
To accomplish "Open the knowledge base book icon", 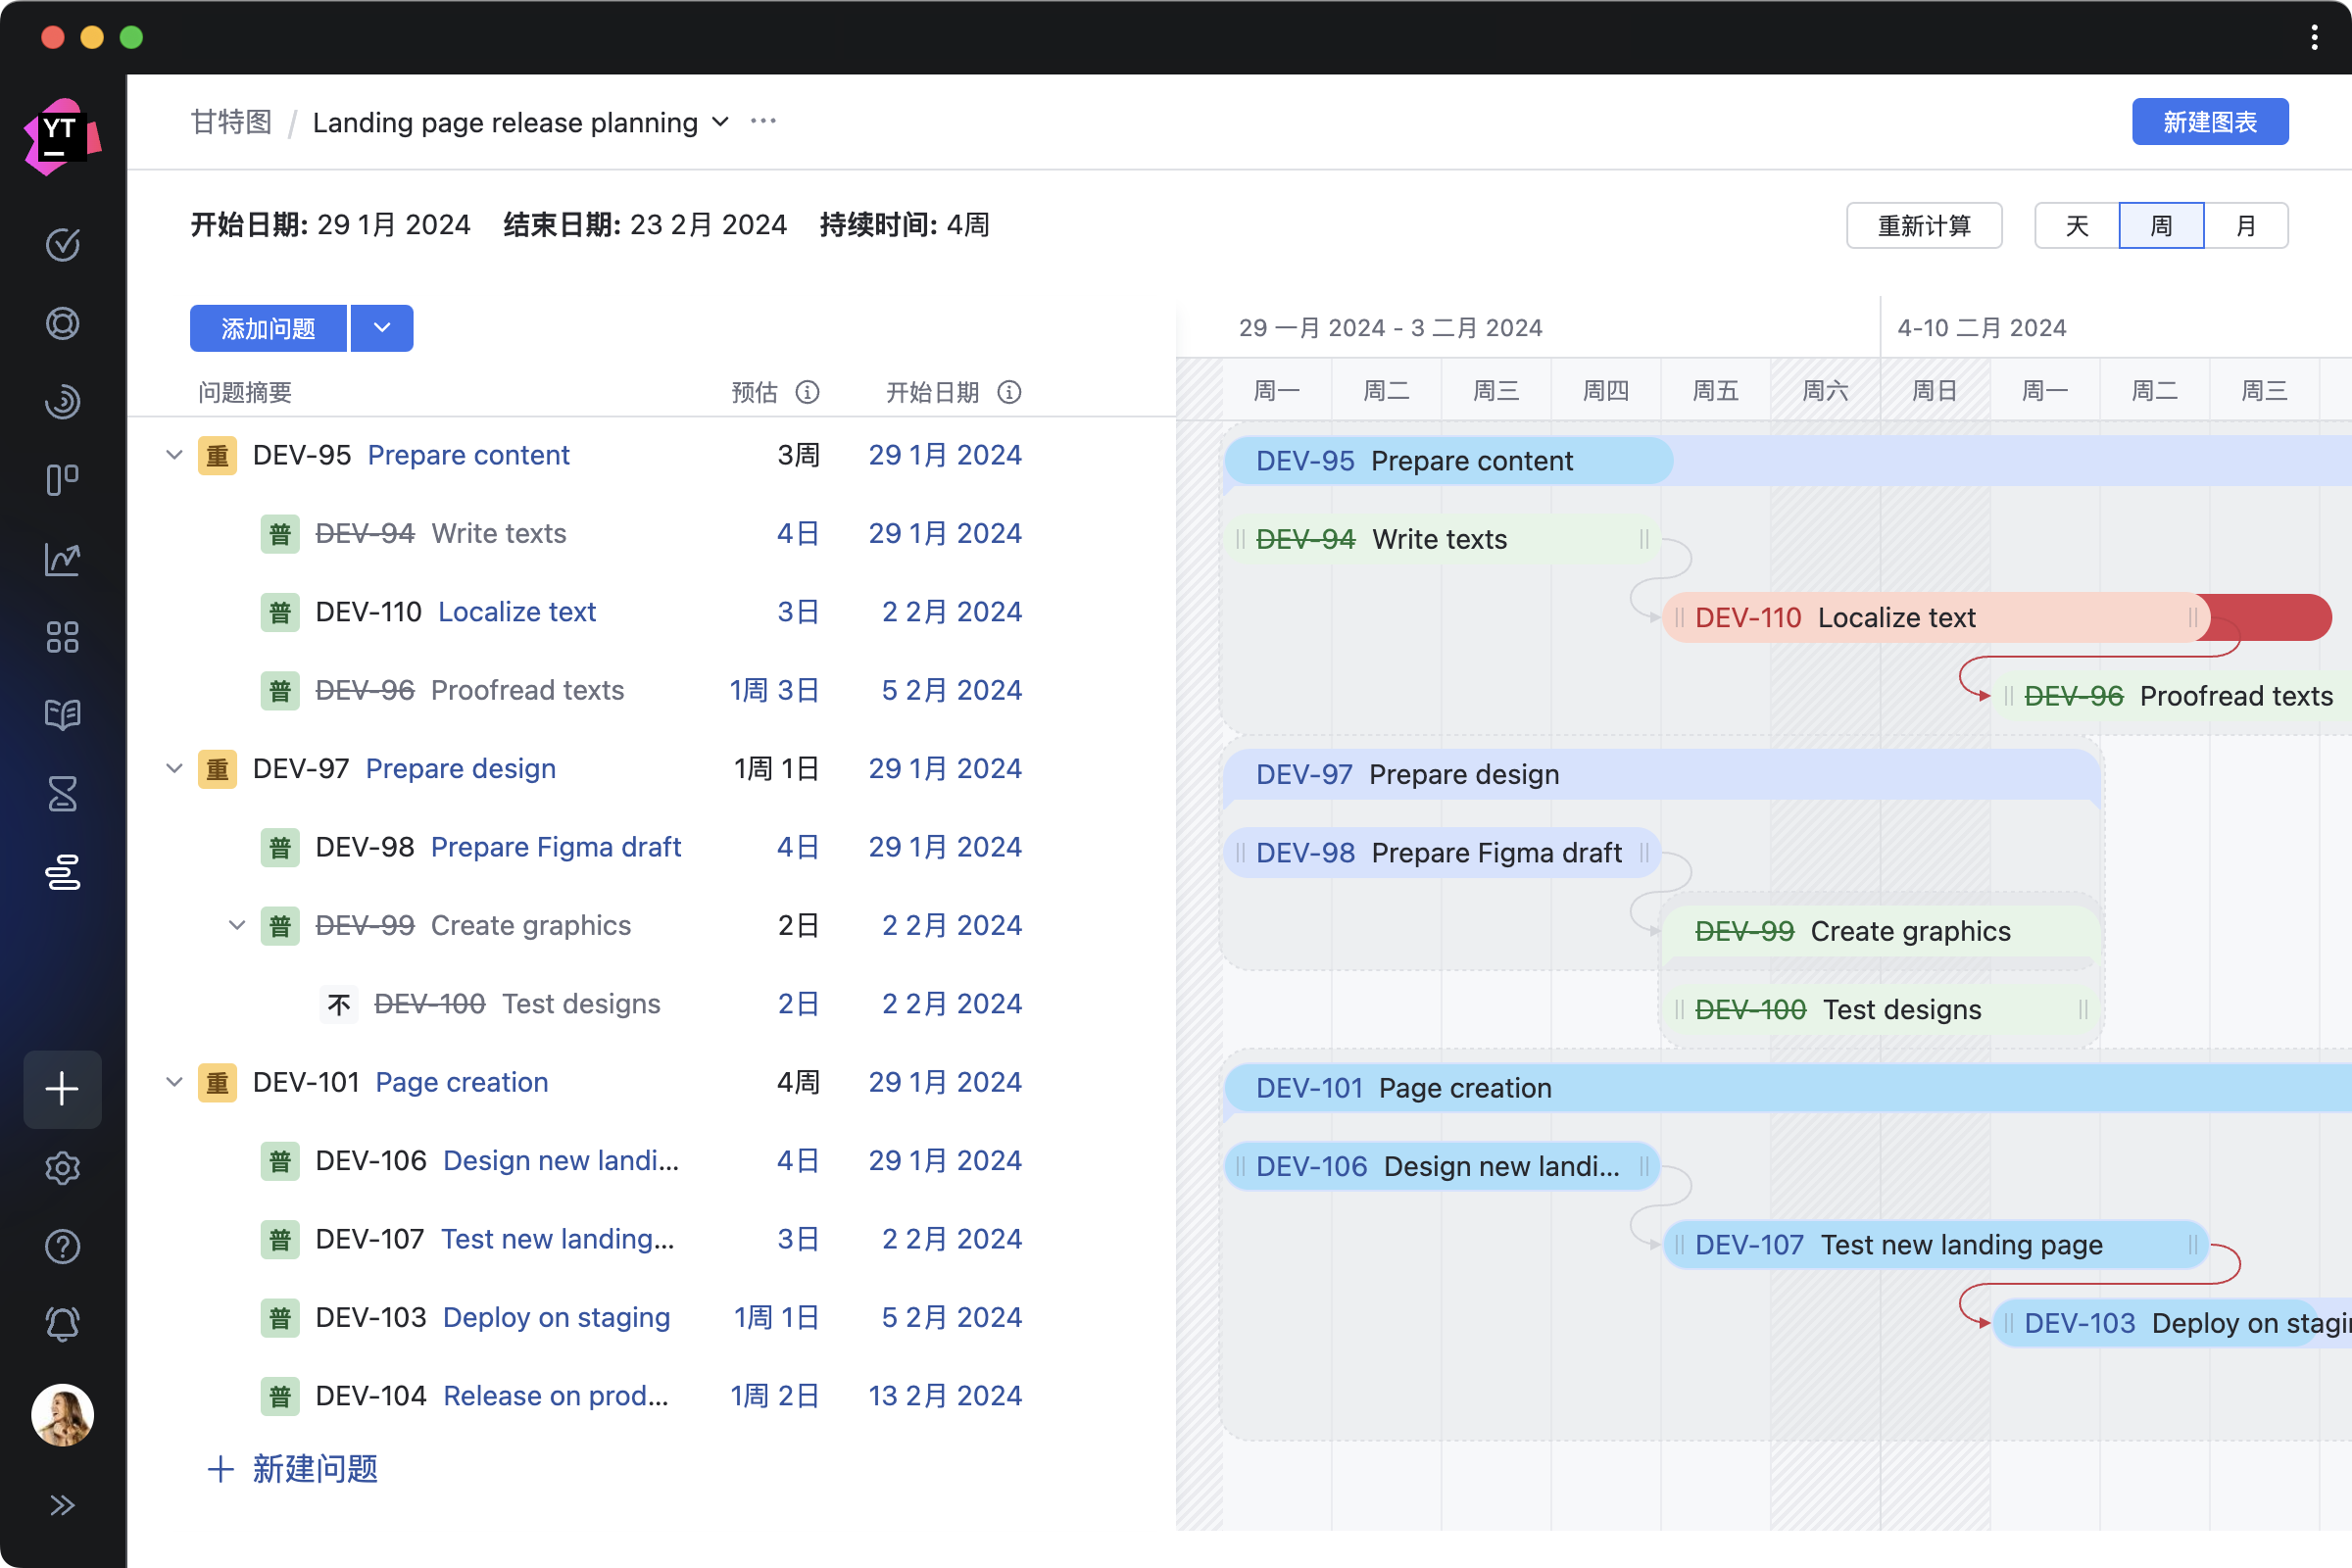I will tap(63, 715).
